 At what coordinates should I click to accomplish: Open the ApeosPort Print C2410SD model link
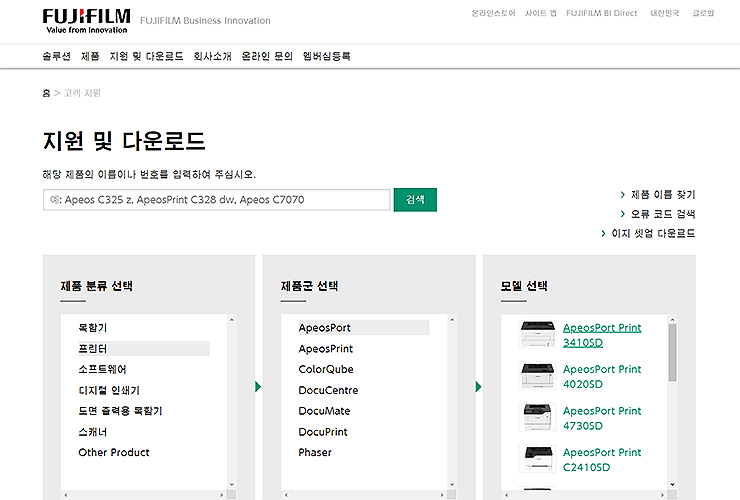pos(602,460)
